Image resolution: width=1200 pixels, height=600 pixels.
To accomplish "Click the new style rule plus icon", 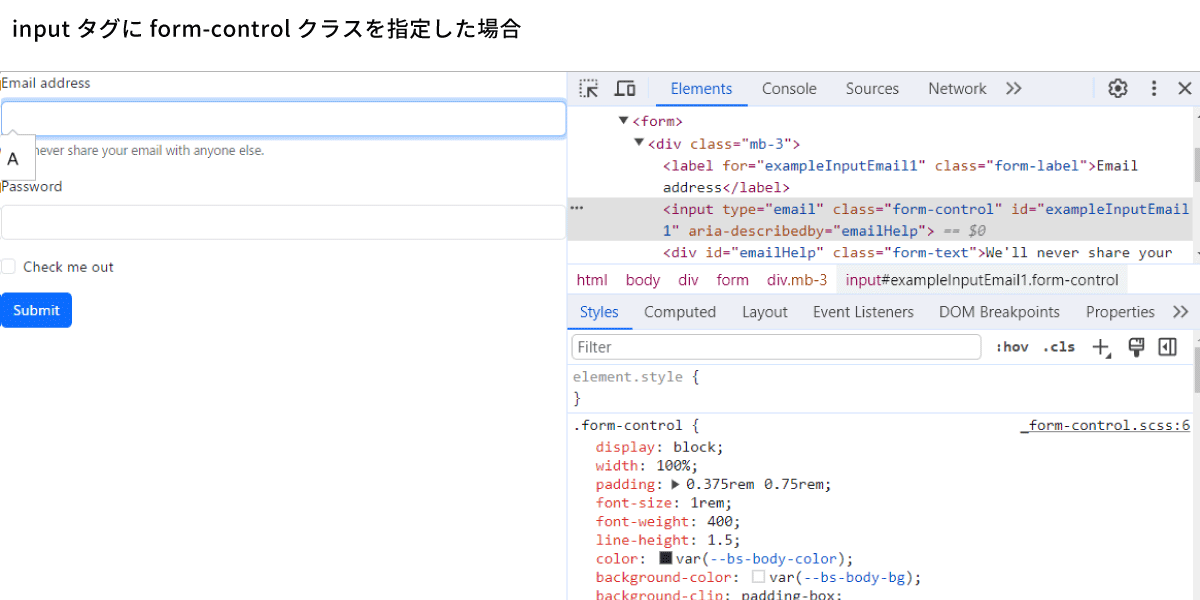I will click(x=1101, y=347).
